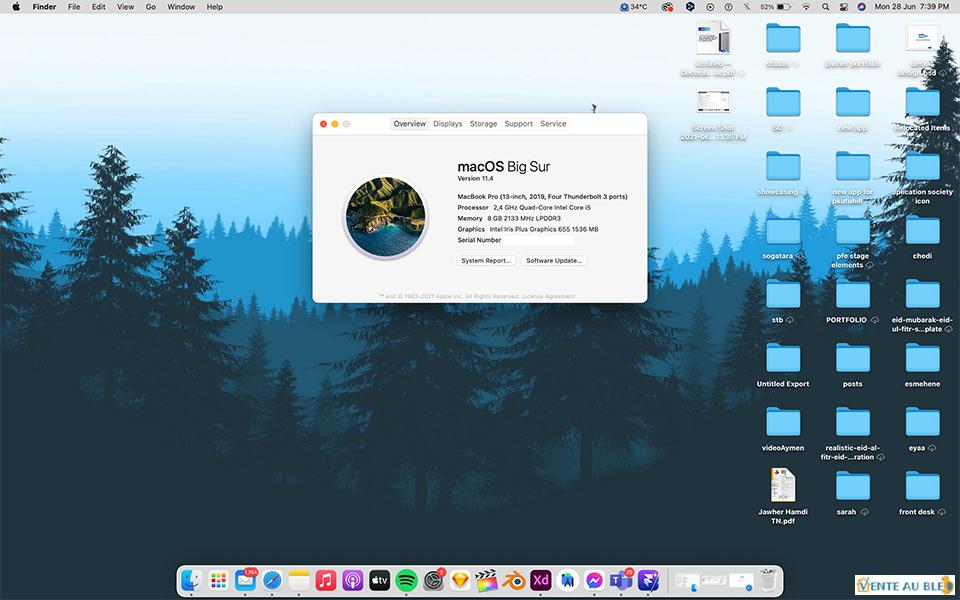The height and width of the screenshot is (600, 960).
Task: Open the Trash in the Dock
Action: [768, 580]
